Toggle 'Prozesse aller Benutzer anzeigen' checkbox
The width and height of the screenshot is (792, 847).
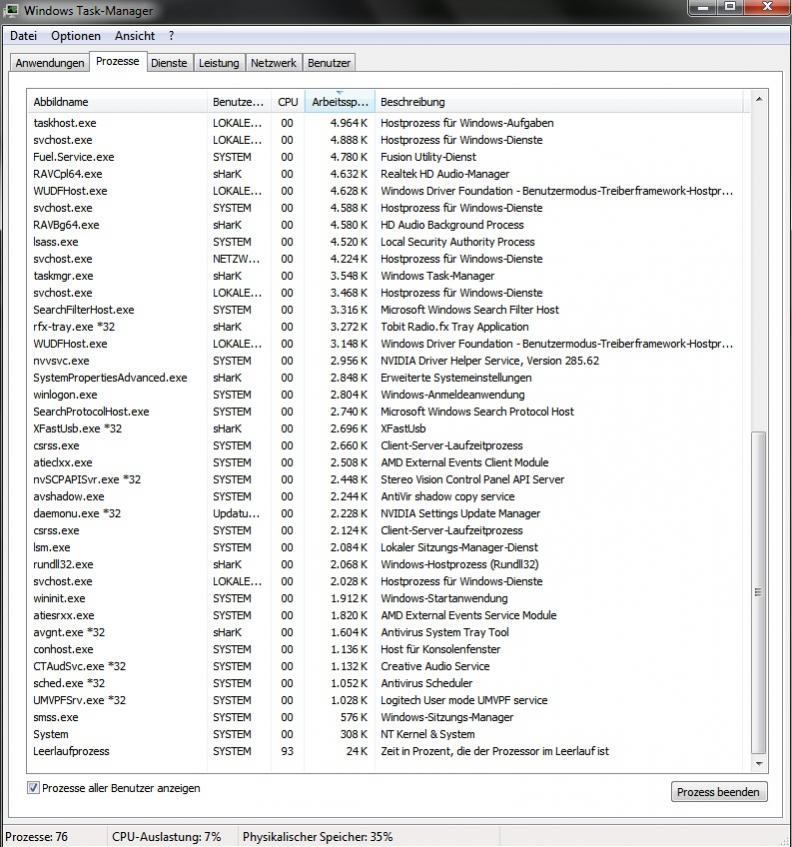pyautogui.click(x=33, y=788)
